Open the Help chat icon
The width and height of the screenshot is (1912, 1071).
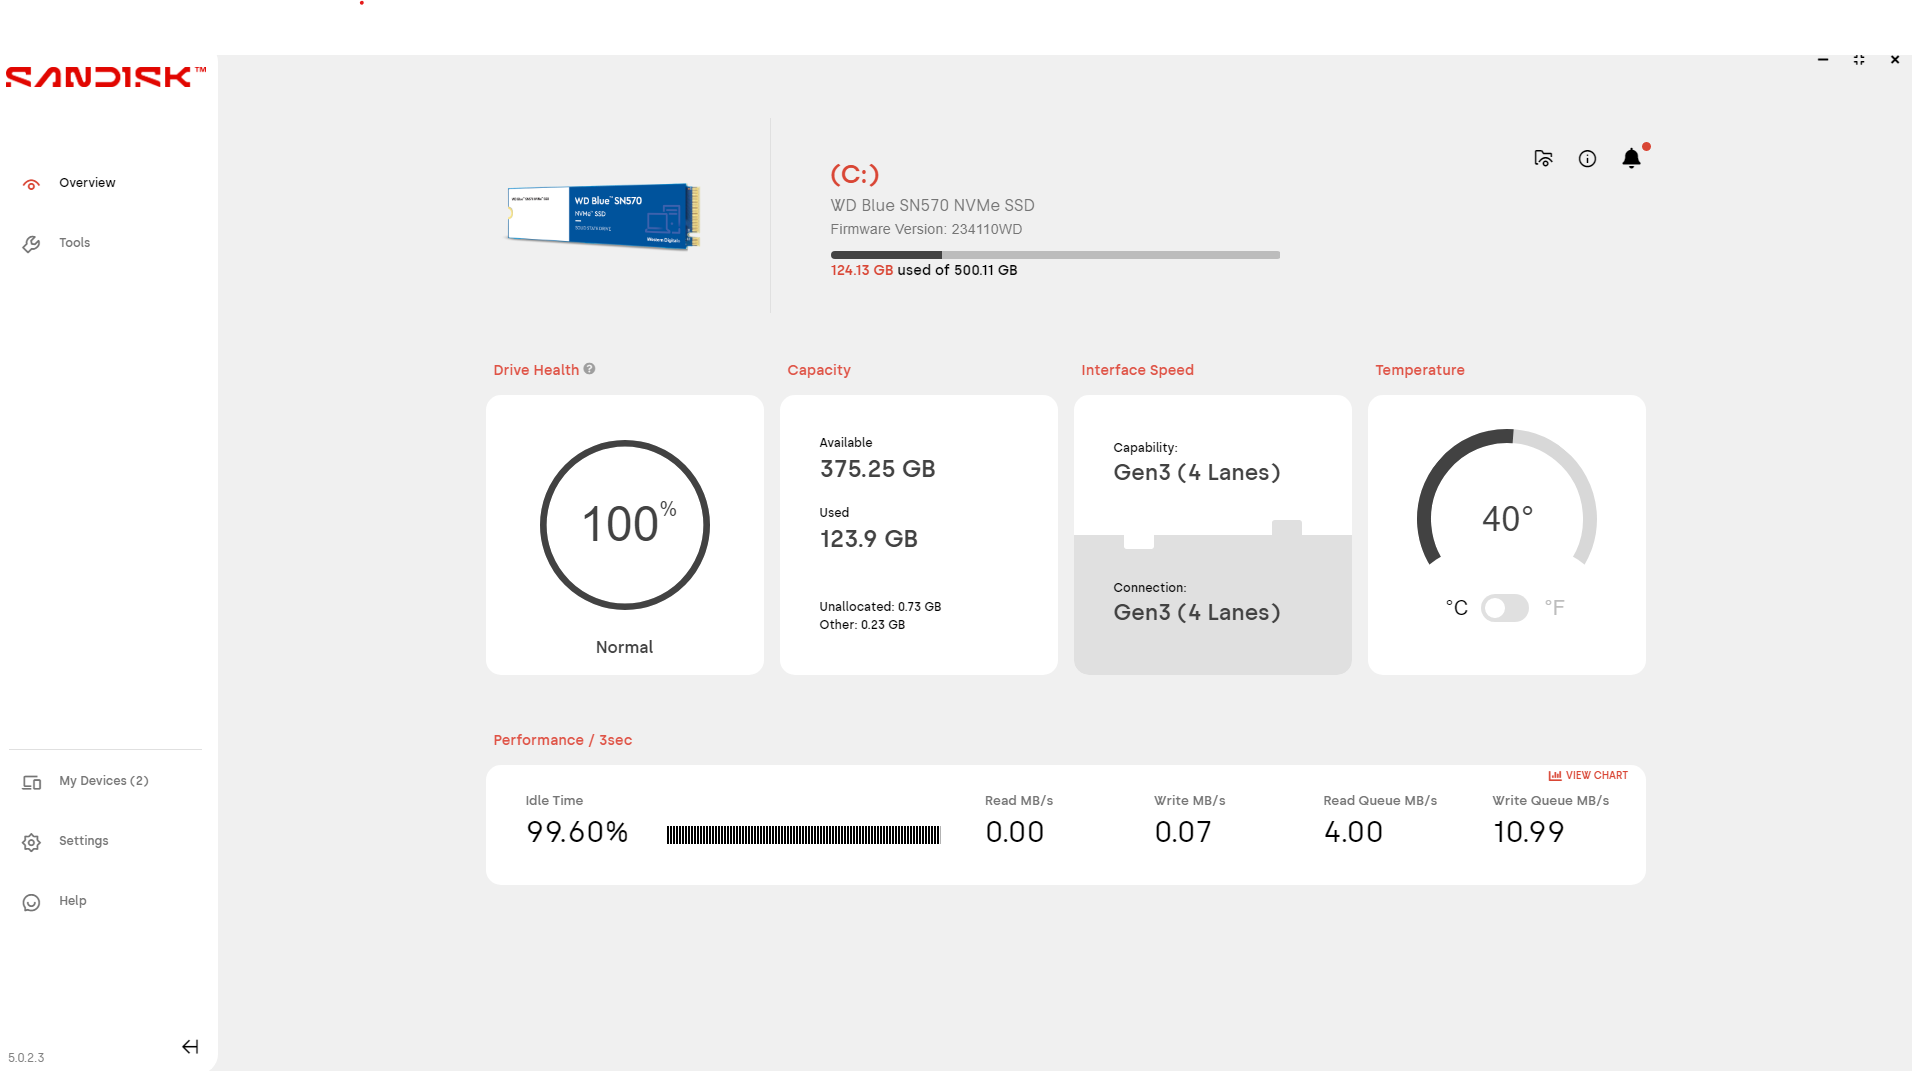[32, 903]
